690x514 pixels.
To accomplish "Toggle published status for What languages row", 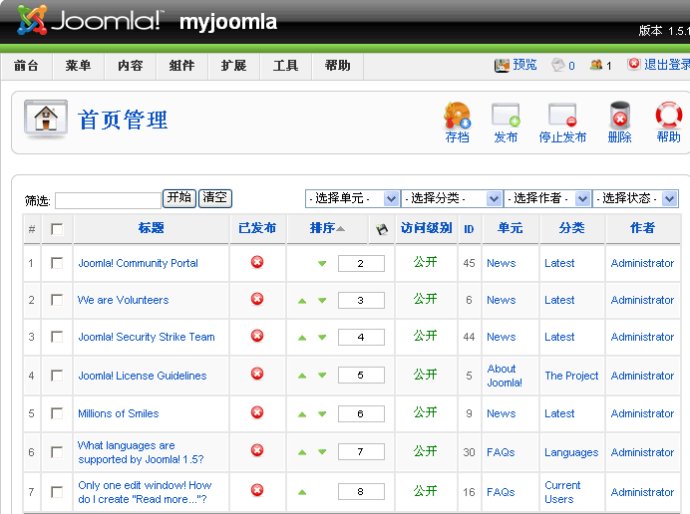I will 257,451.
